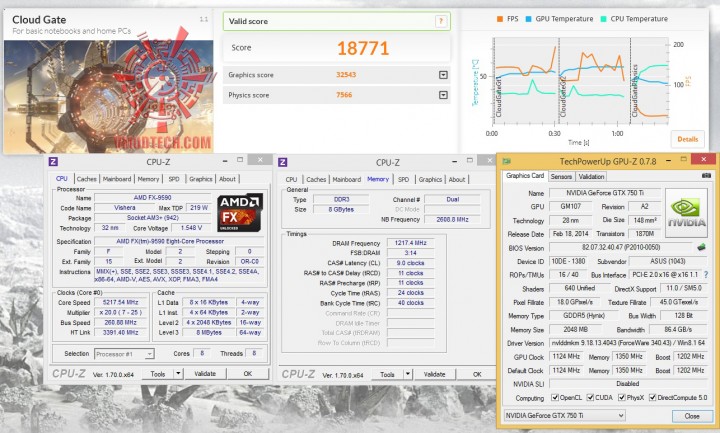The image size is (720, 433).
Task: Select CPU tab in the CPU-Z Memory window
Action: (292, 180)
